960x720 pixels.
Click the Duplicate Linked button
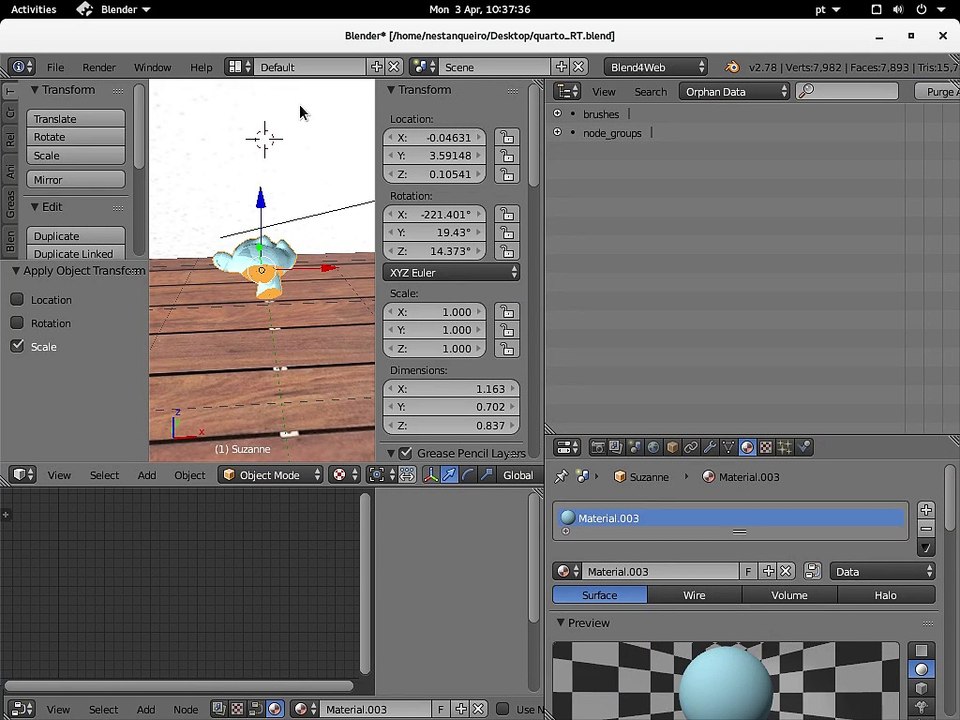76,253
